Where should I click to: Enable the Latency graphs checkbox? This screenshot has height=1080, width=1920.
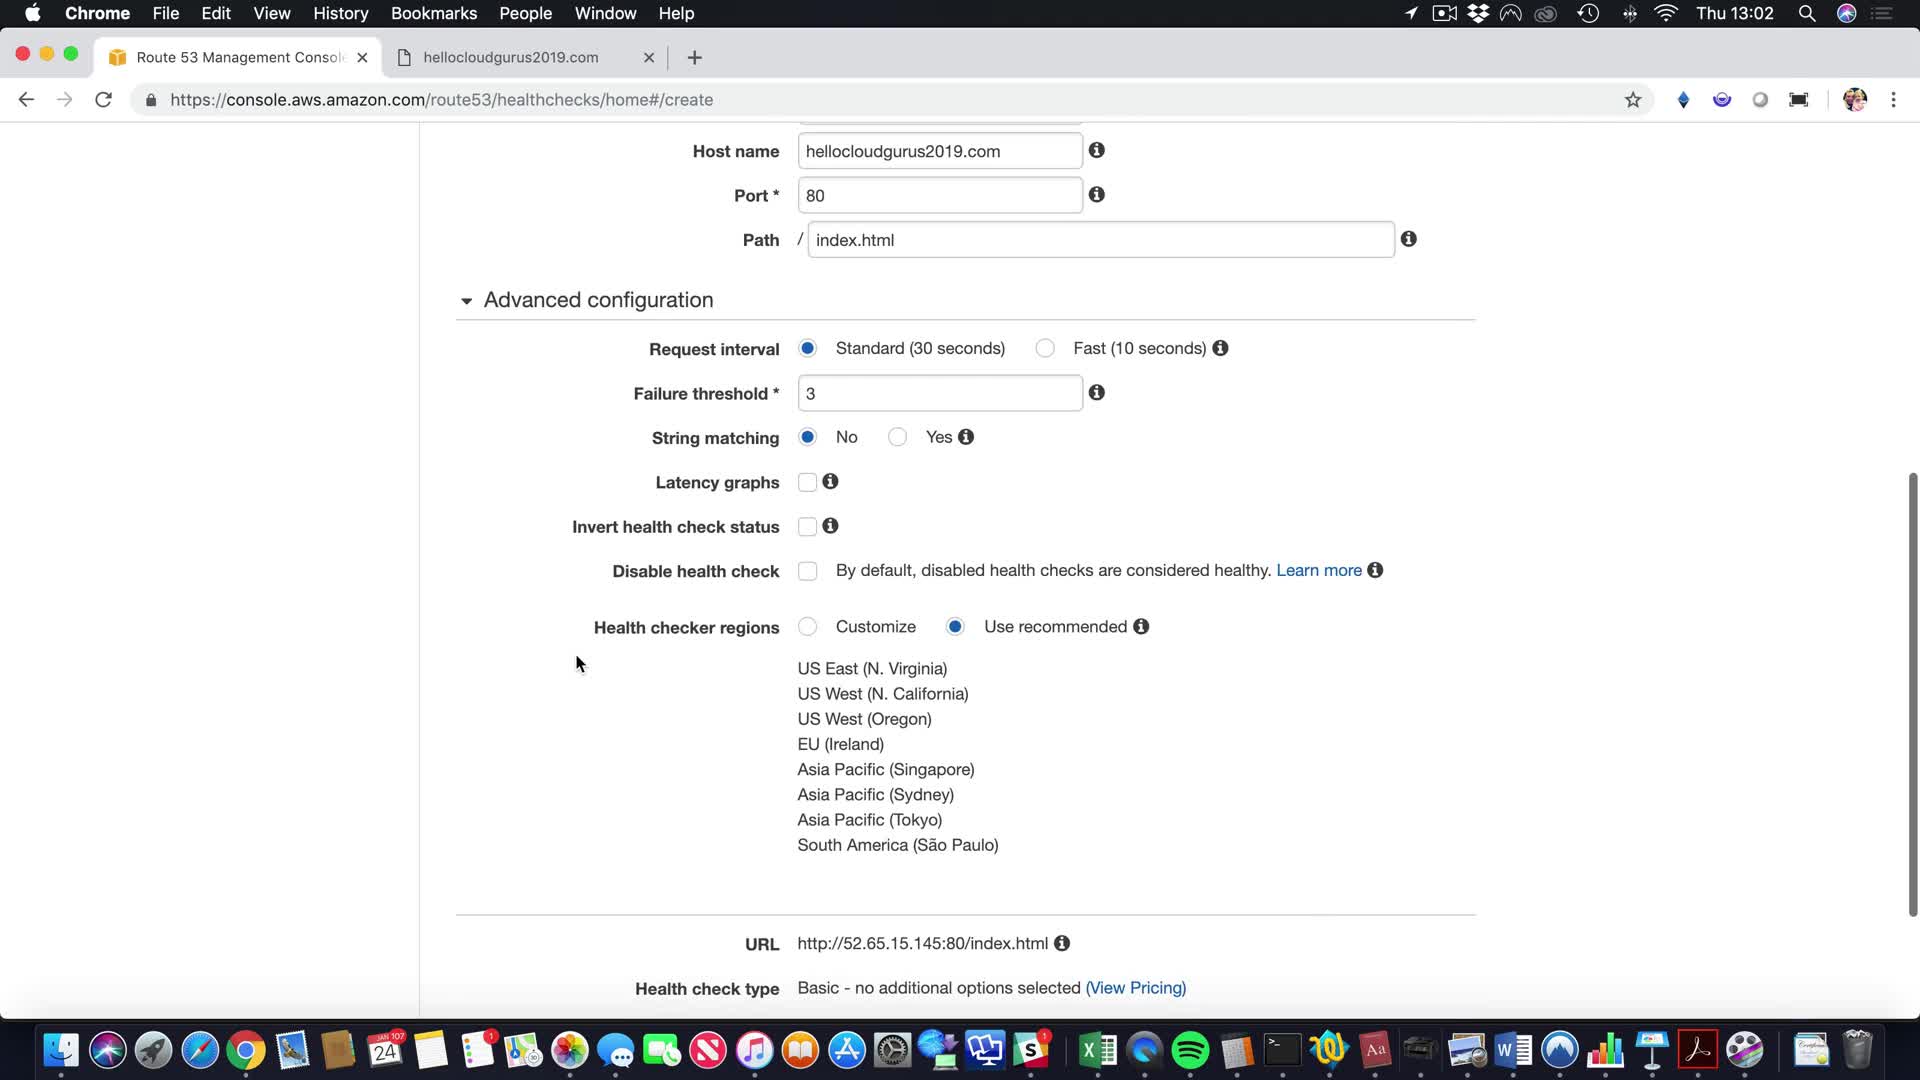[807, 482]
